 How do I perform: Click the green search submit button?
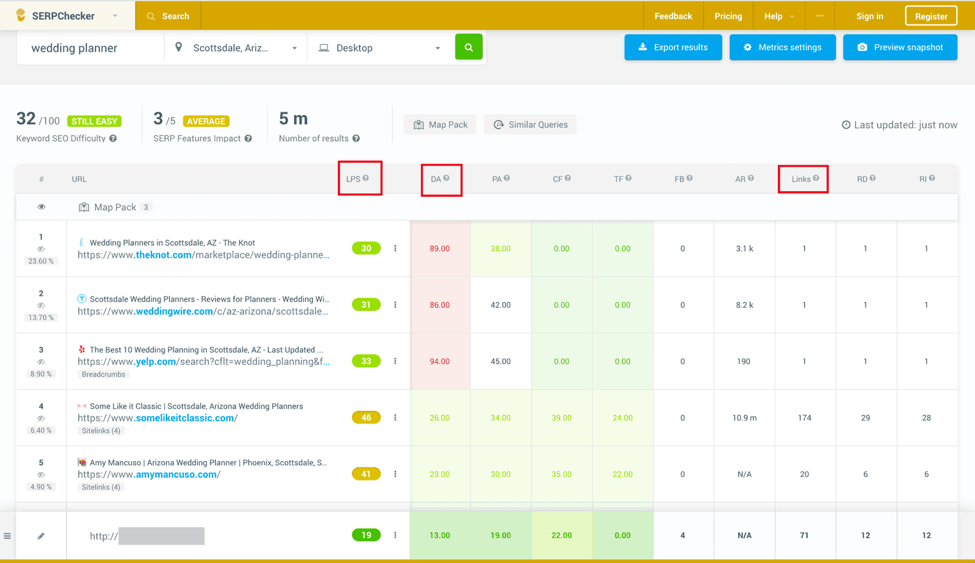point(468,47)
